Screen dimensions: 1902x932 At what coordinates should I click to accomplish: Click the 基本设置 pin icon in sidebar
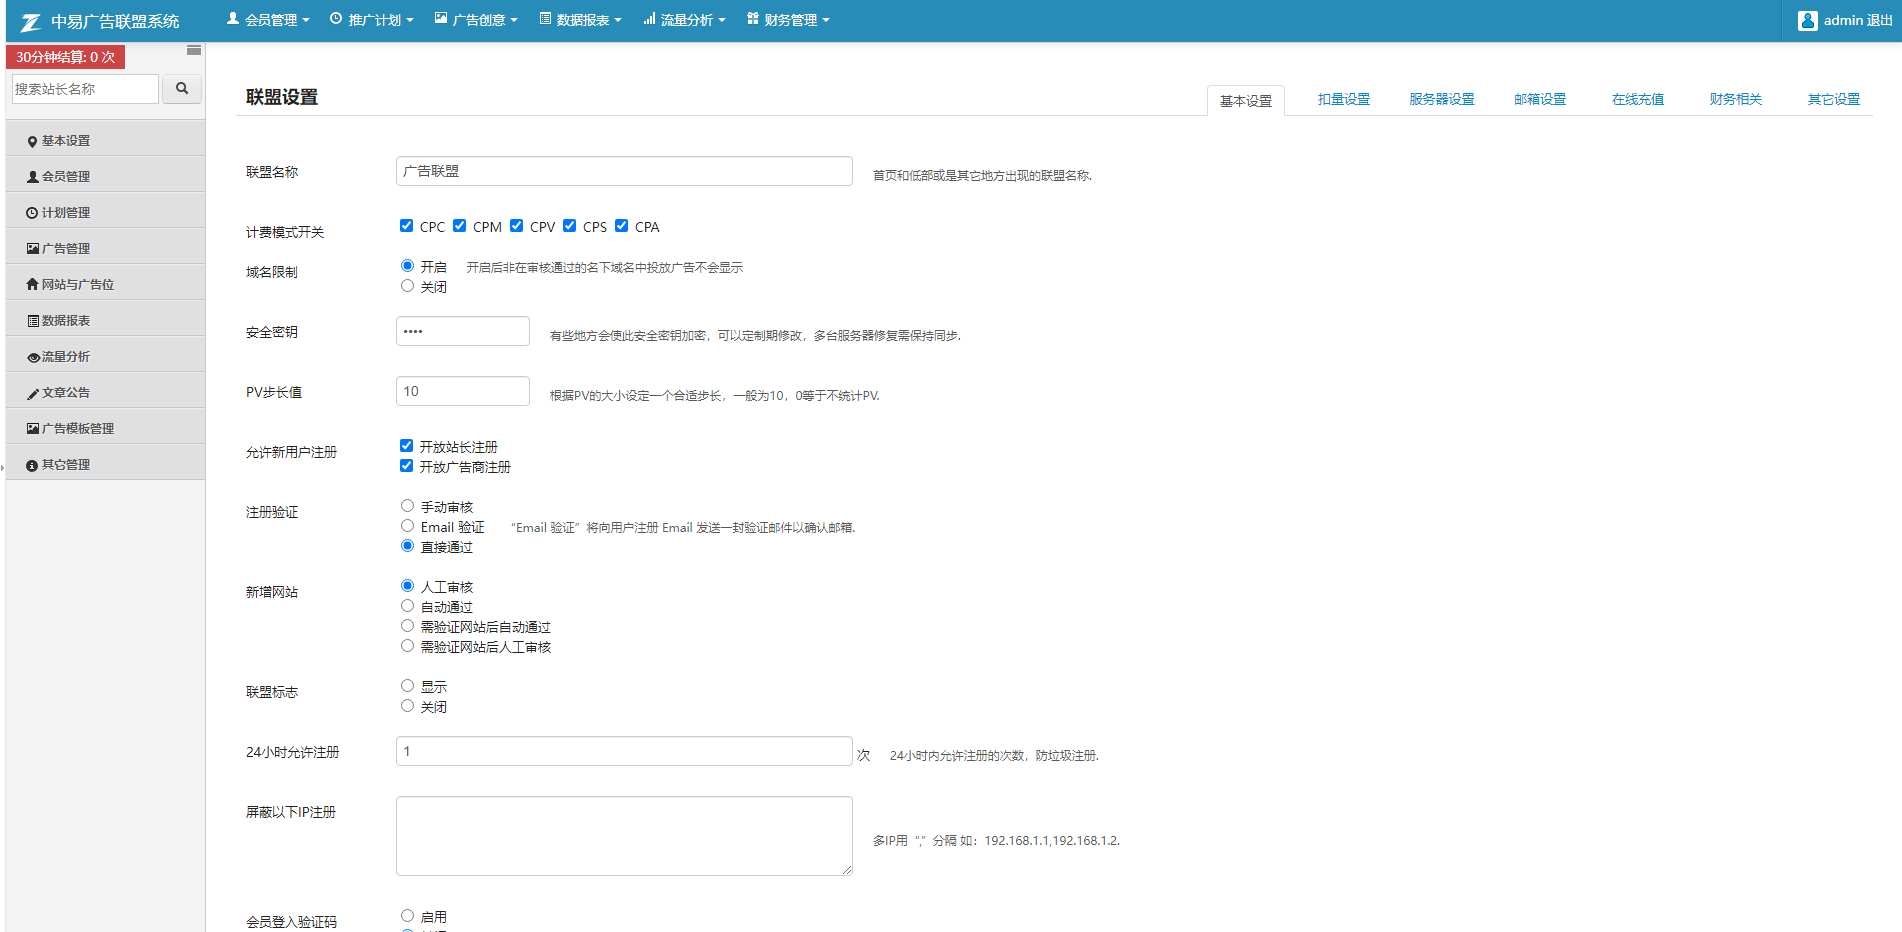click(32, 142)
